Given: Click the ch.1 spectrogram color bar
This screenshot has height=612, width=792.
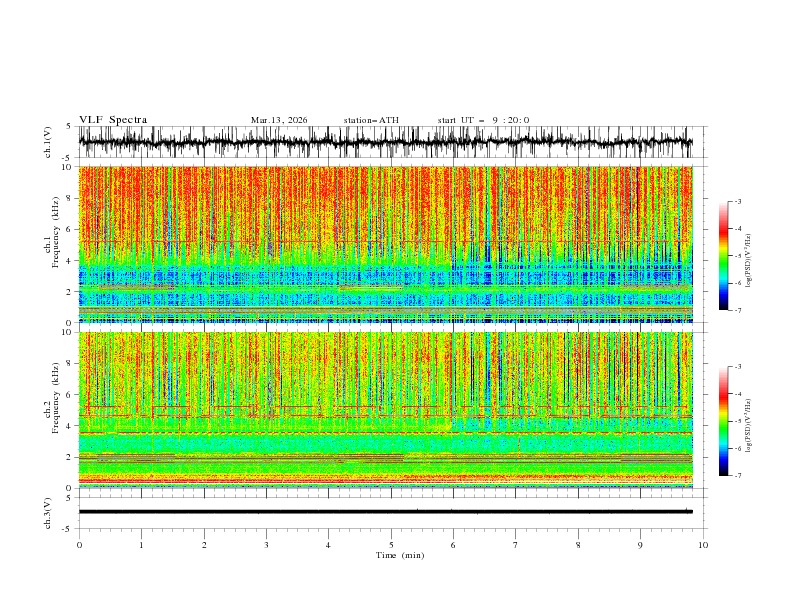Looking at the screenshot, I should tap(723, 256).
